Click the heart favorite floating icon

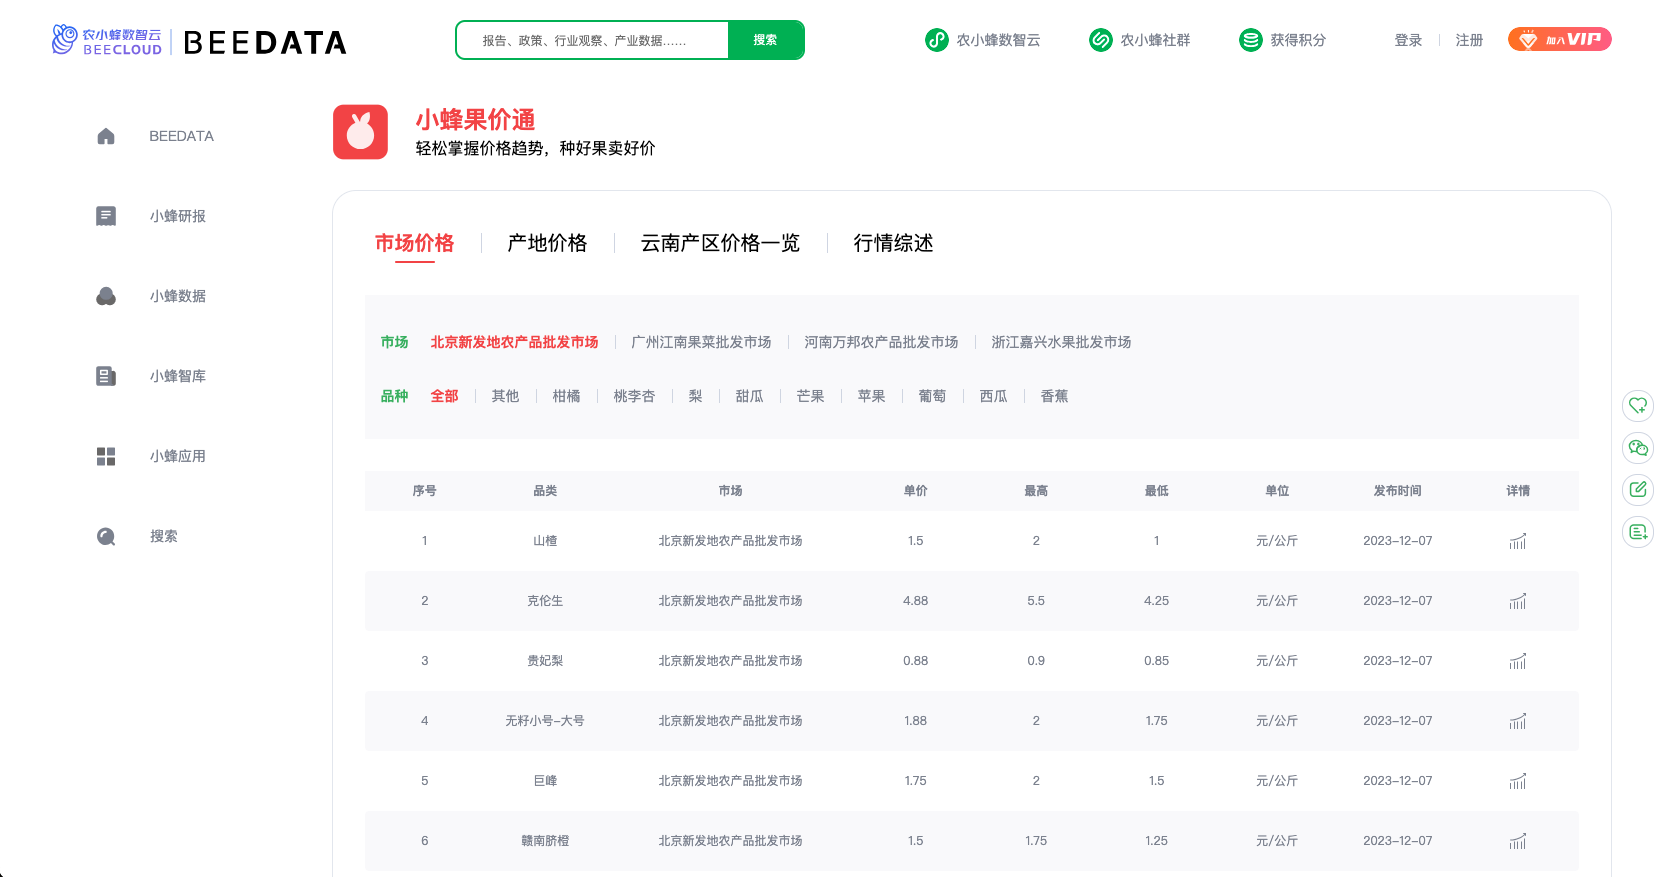click(1637, 406)
